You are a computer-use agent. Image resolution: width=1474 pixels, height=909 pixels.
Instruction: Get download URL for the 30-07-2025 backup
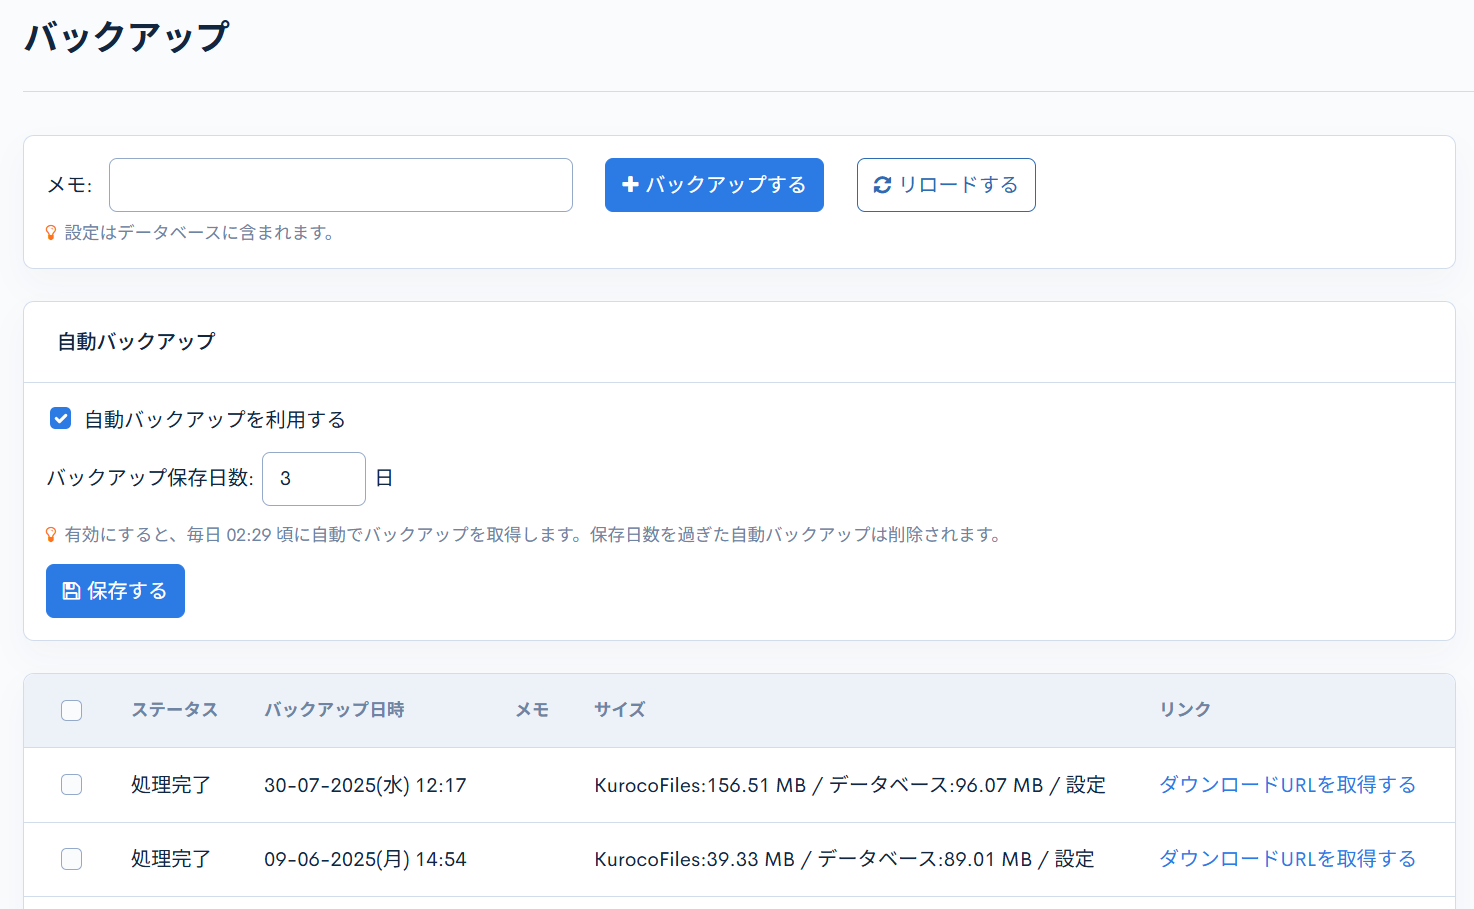[1287, 785]
